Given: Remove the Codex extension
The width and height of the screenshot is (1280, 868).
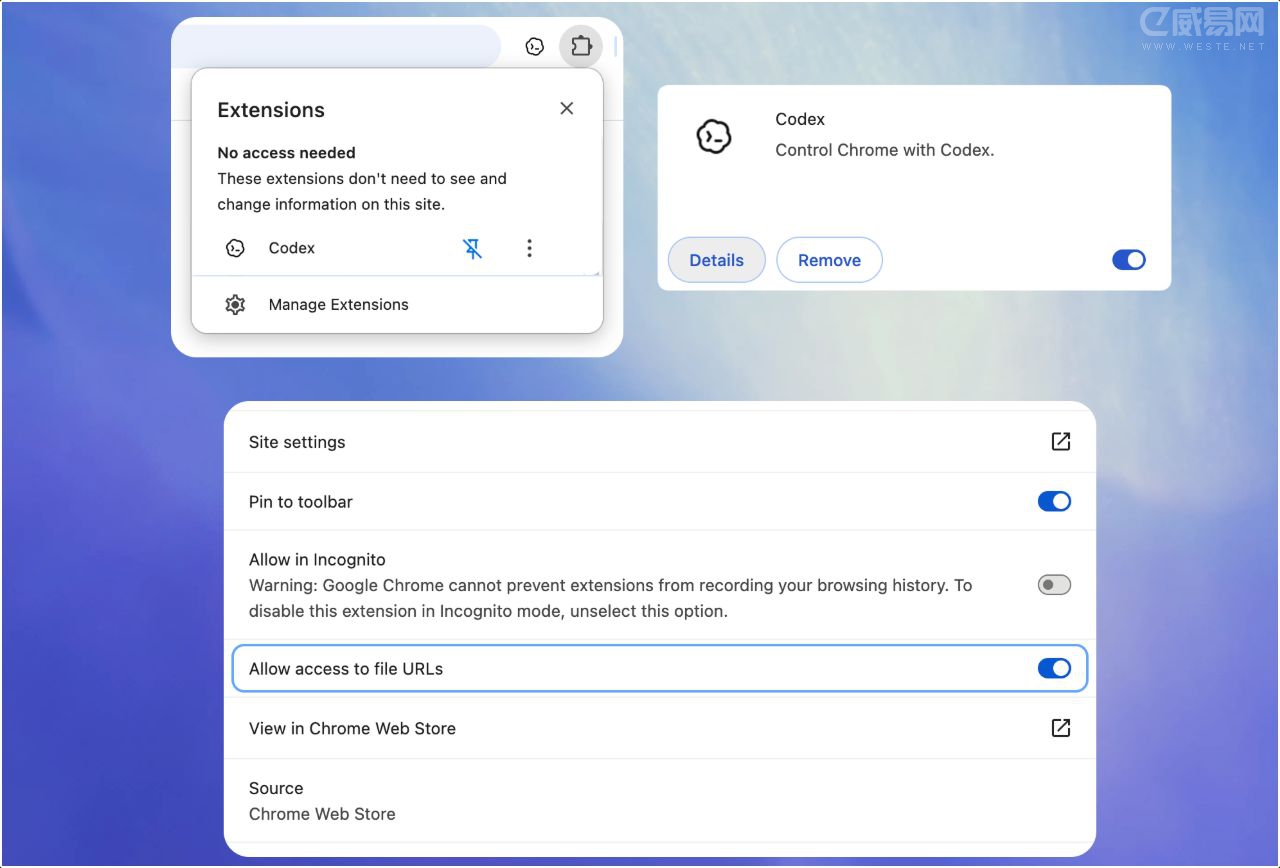Looking at the screenshot, I should pyautogui.click(x=829, y=260).
